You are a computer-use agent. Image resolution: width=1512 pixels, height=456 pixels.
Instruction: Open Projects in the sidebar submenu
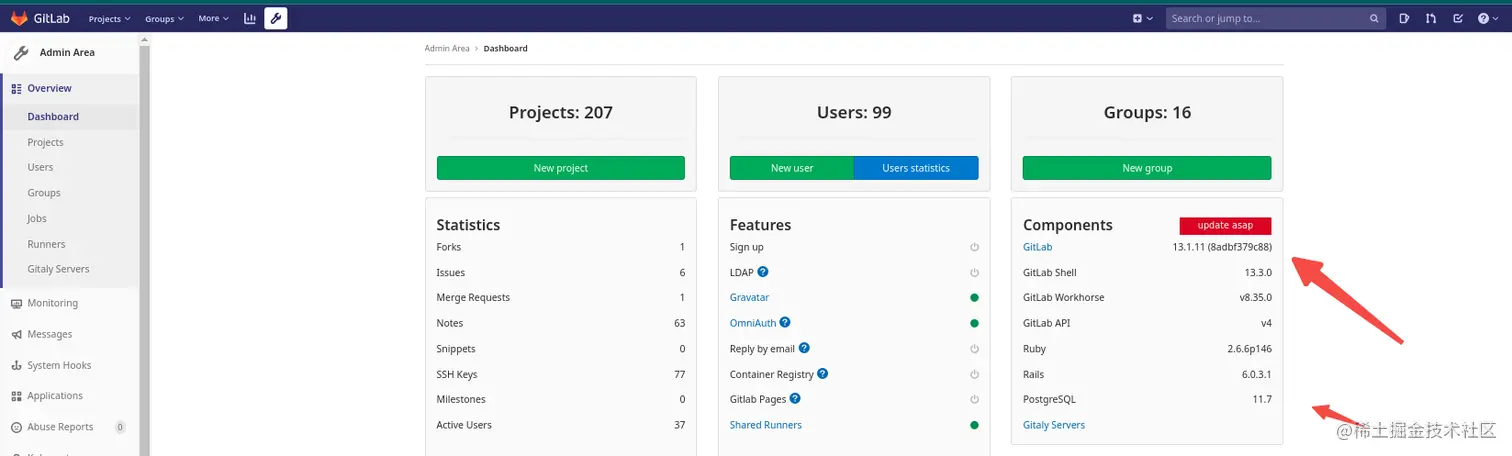click(x=46, y=142)
